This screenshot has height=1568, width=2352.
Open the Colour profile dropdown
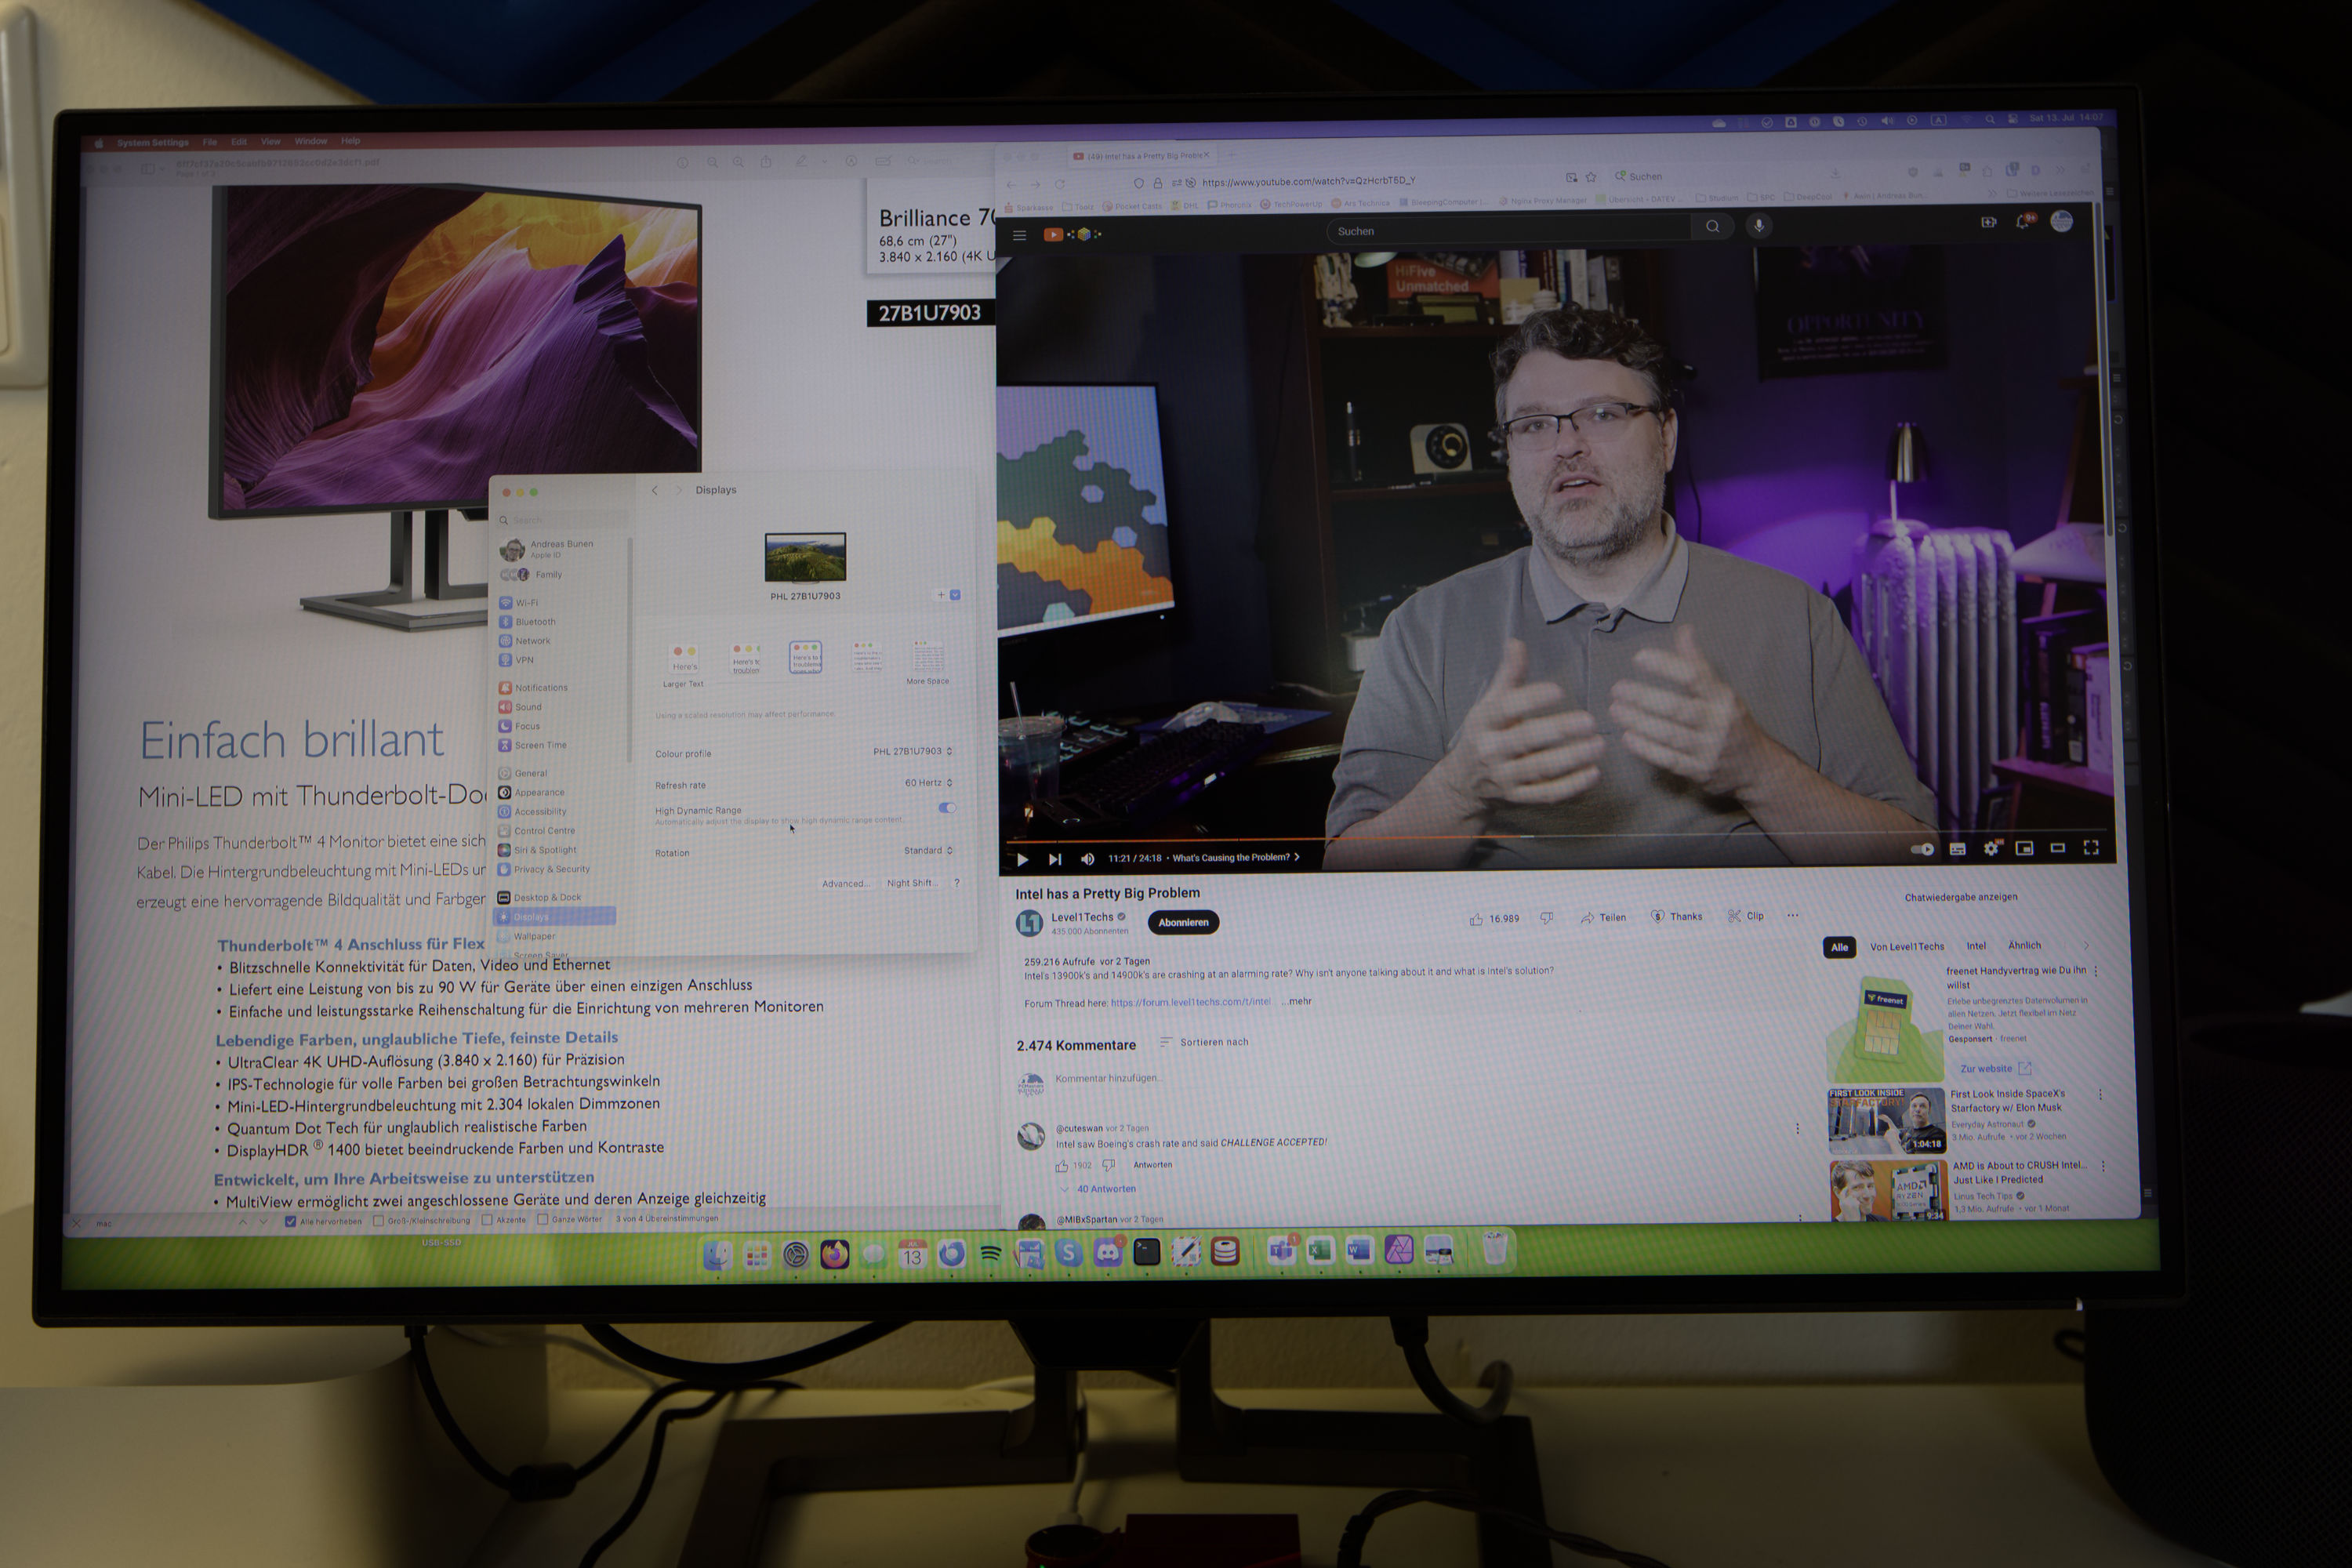click(912, 751)
